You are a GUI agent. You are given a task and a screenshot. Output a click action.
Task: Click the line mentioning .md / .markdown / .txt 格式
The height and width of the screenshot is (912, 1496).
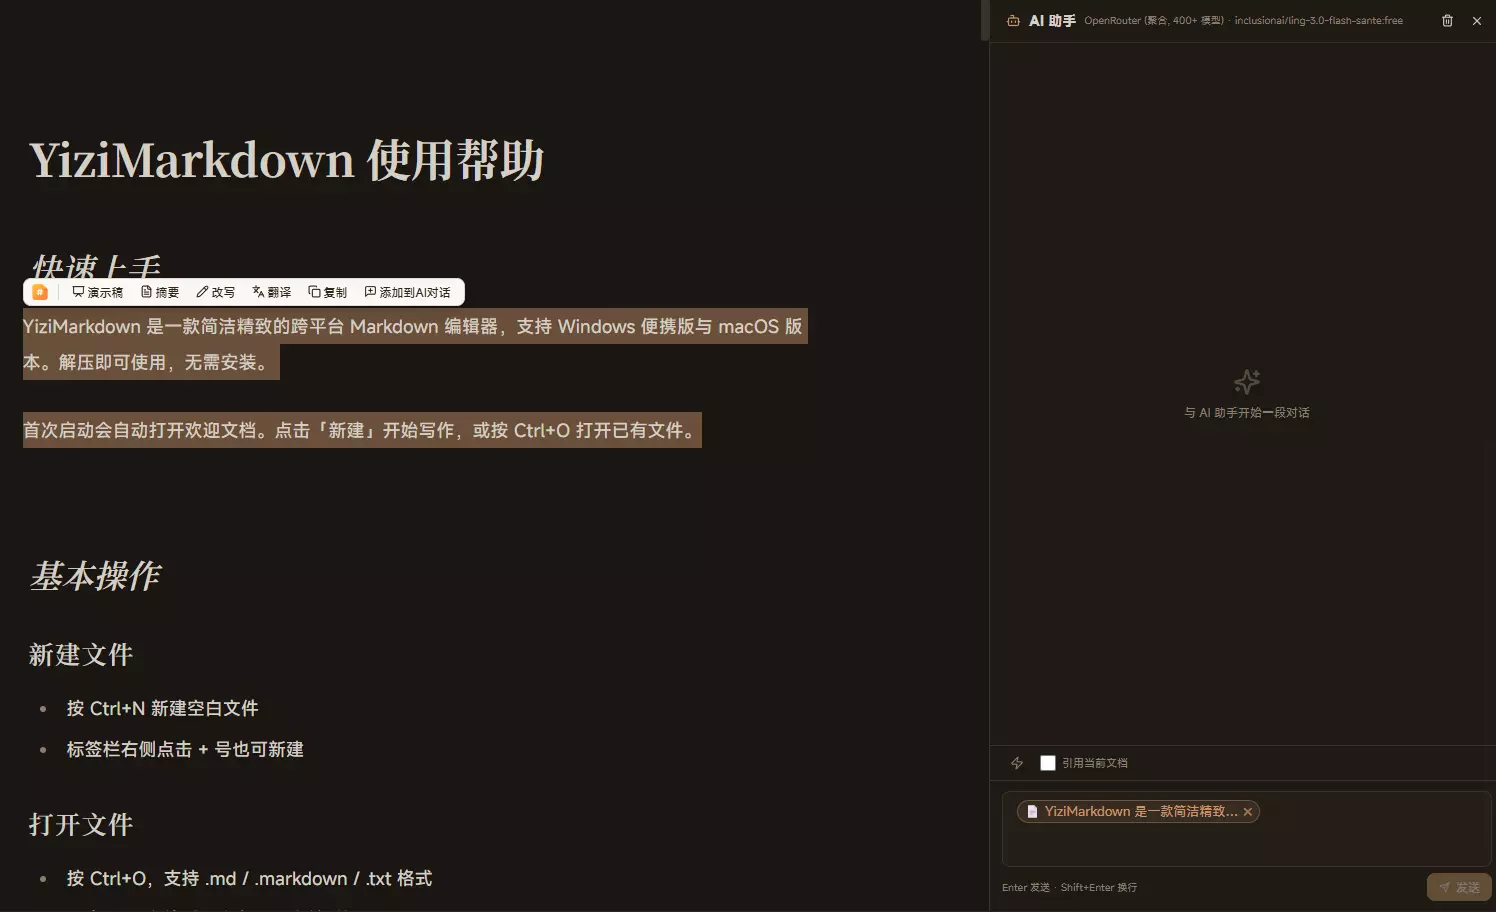point(250,878)
